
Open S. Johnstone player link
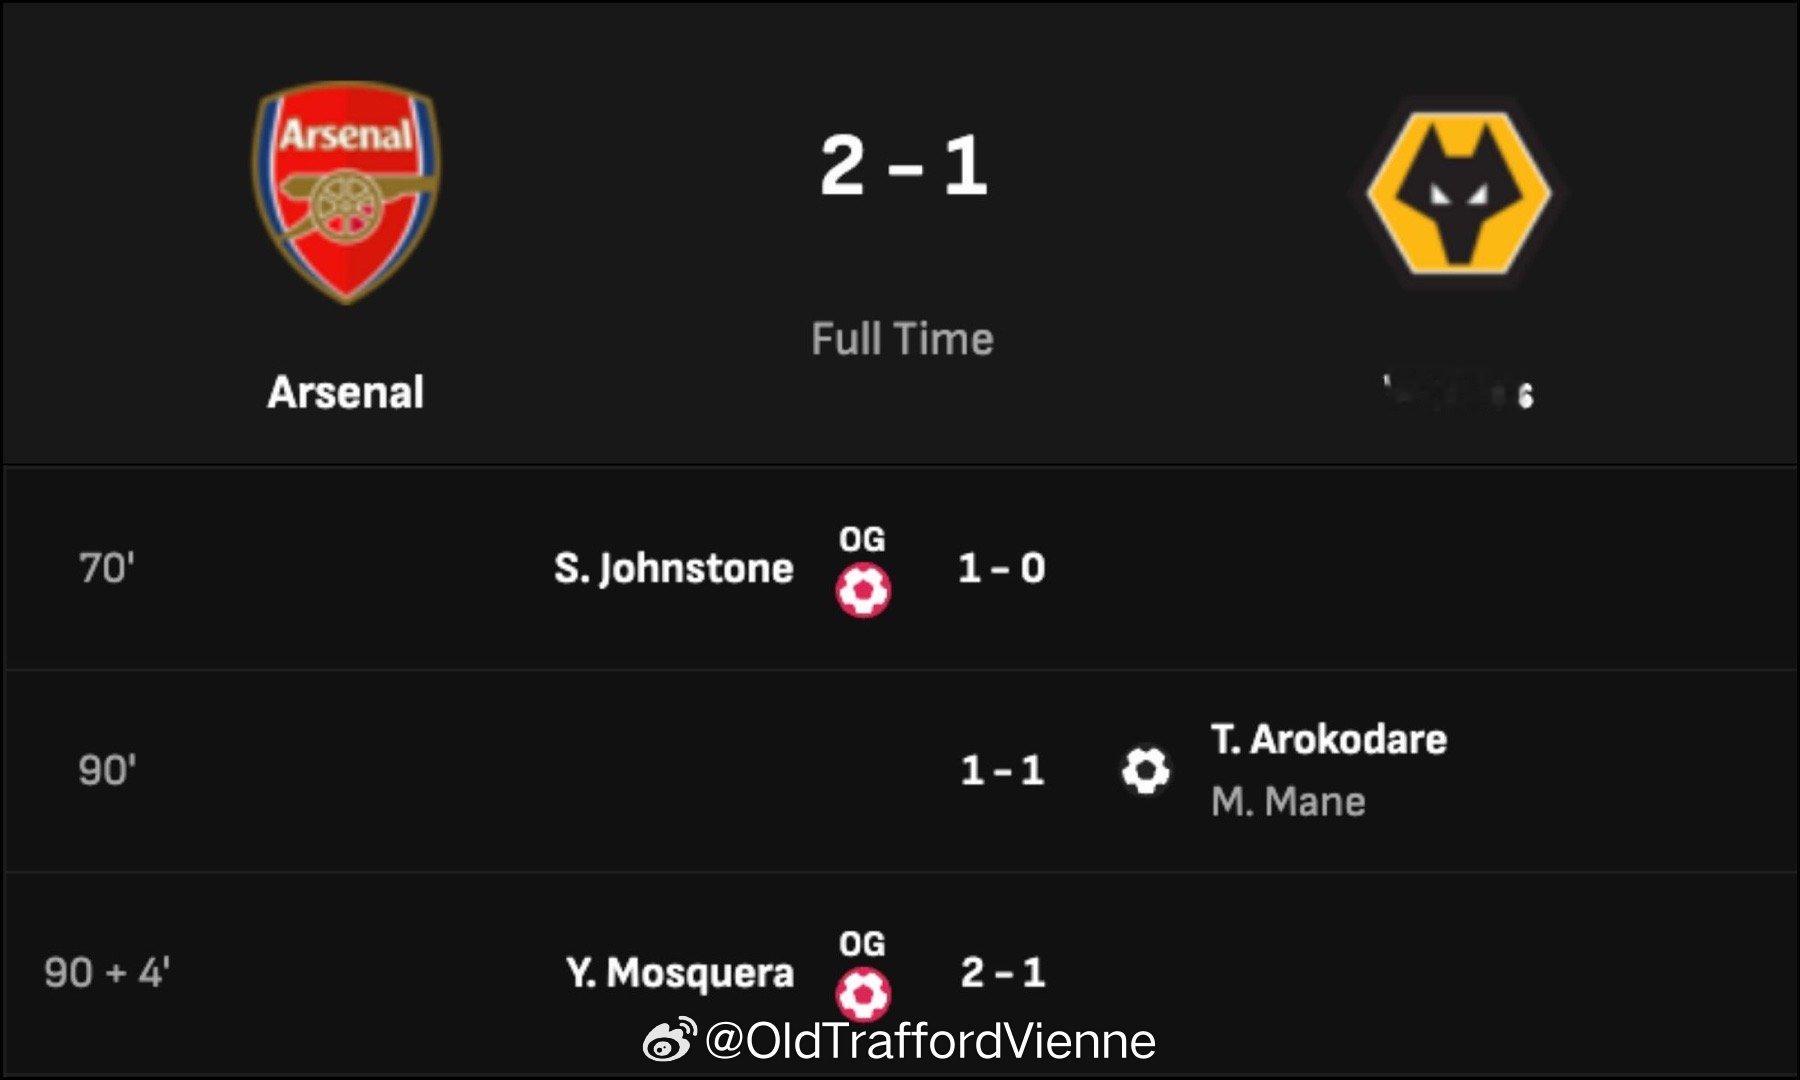(673, 568)
